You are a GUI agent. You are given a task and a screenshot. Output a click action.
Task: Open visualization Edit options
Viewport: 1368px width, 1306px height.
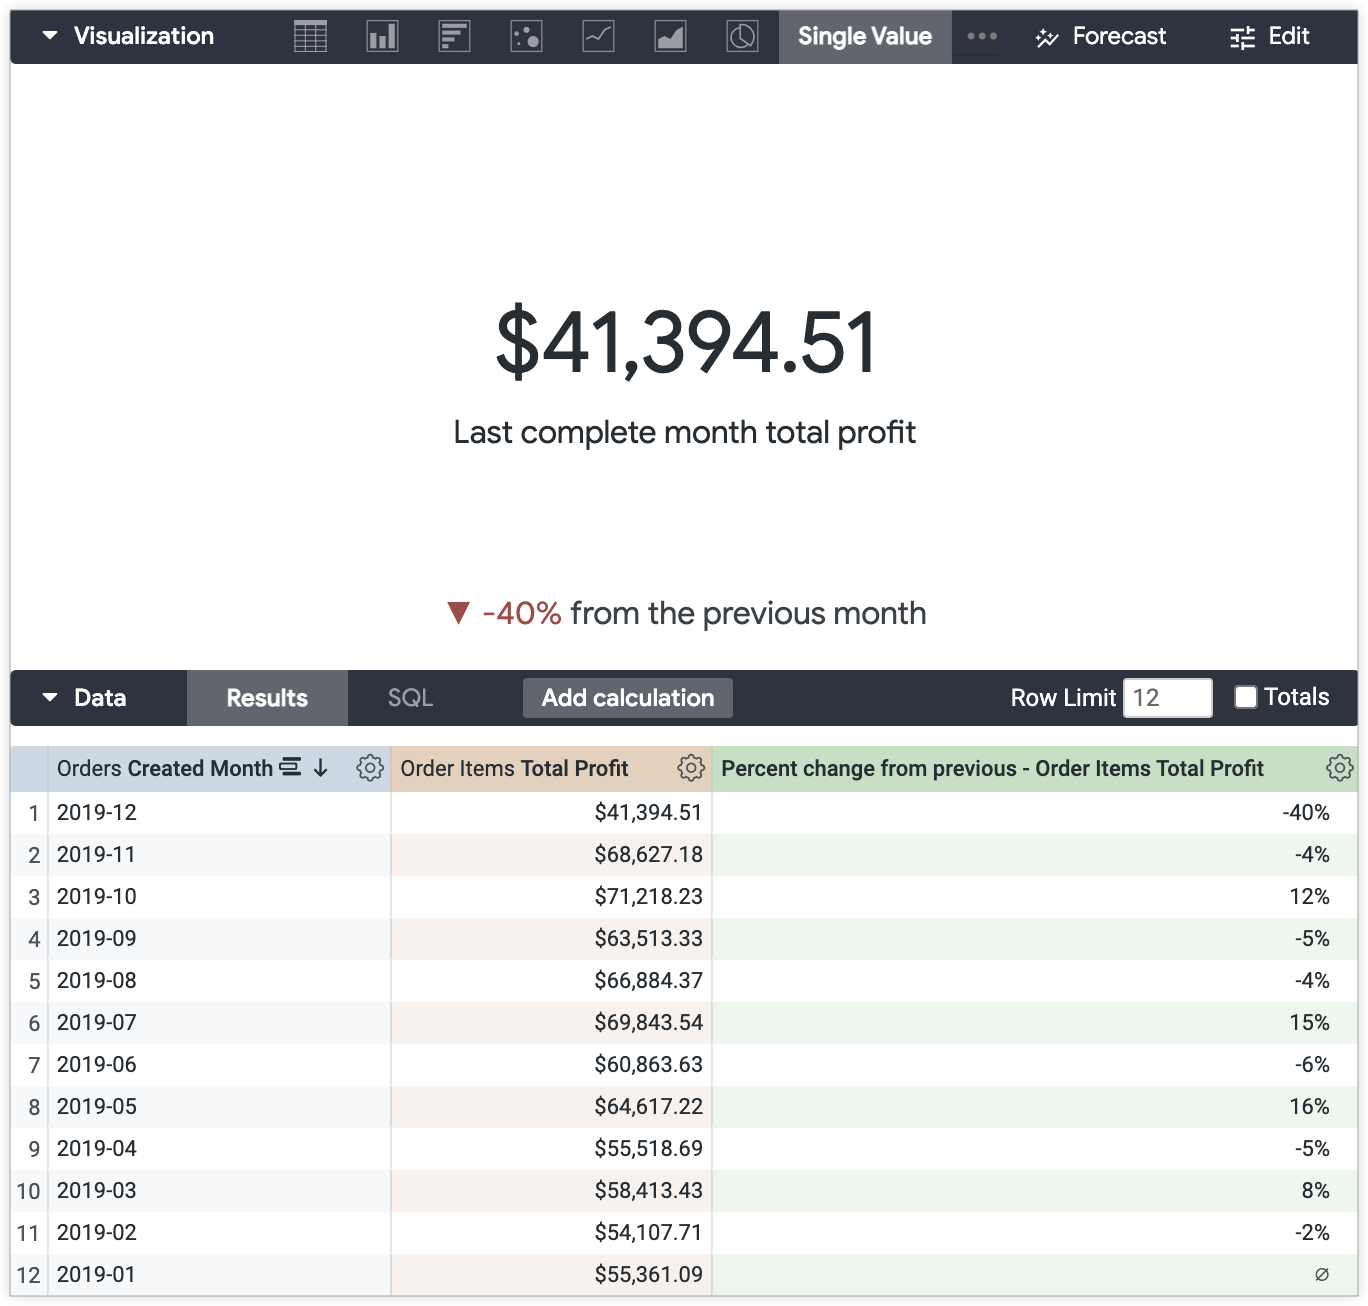point(1269,36)
